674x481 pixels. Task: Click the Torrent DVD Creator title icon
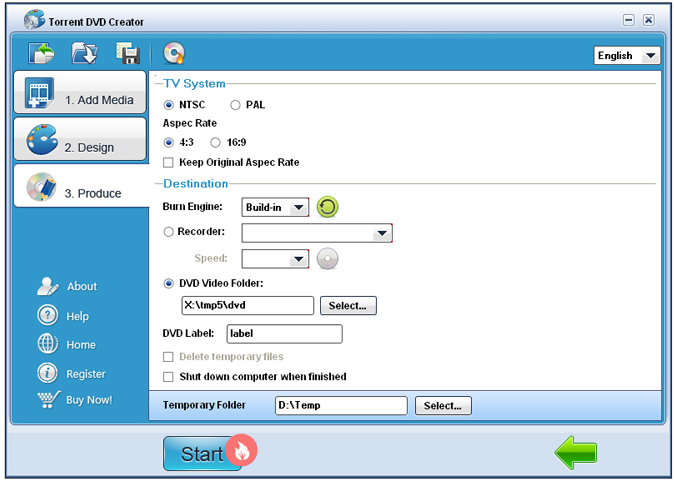coord(34,20)
